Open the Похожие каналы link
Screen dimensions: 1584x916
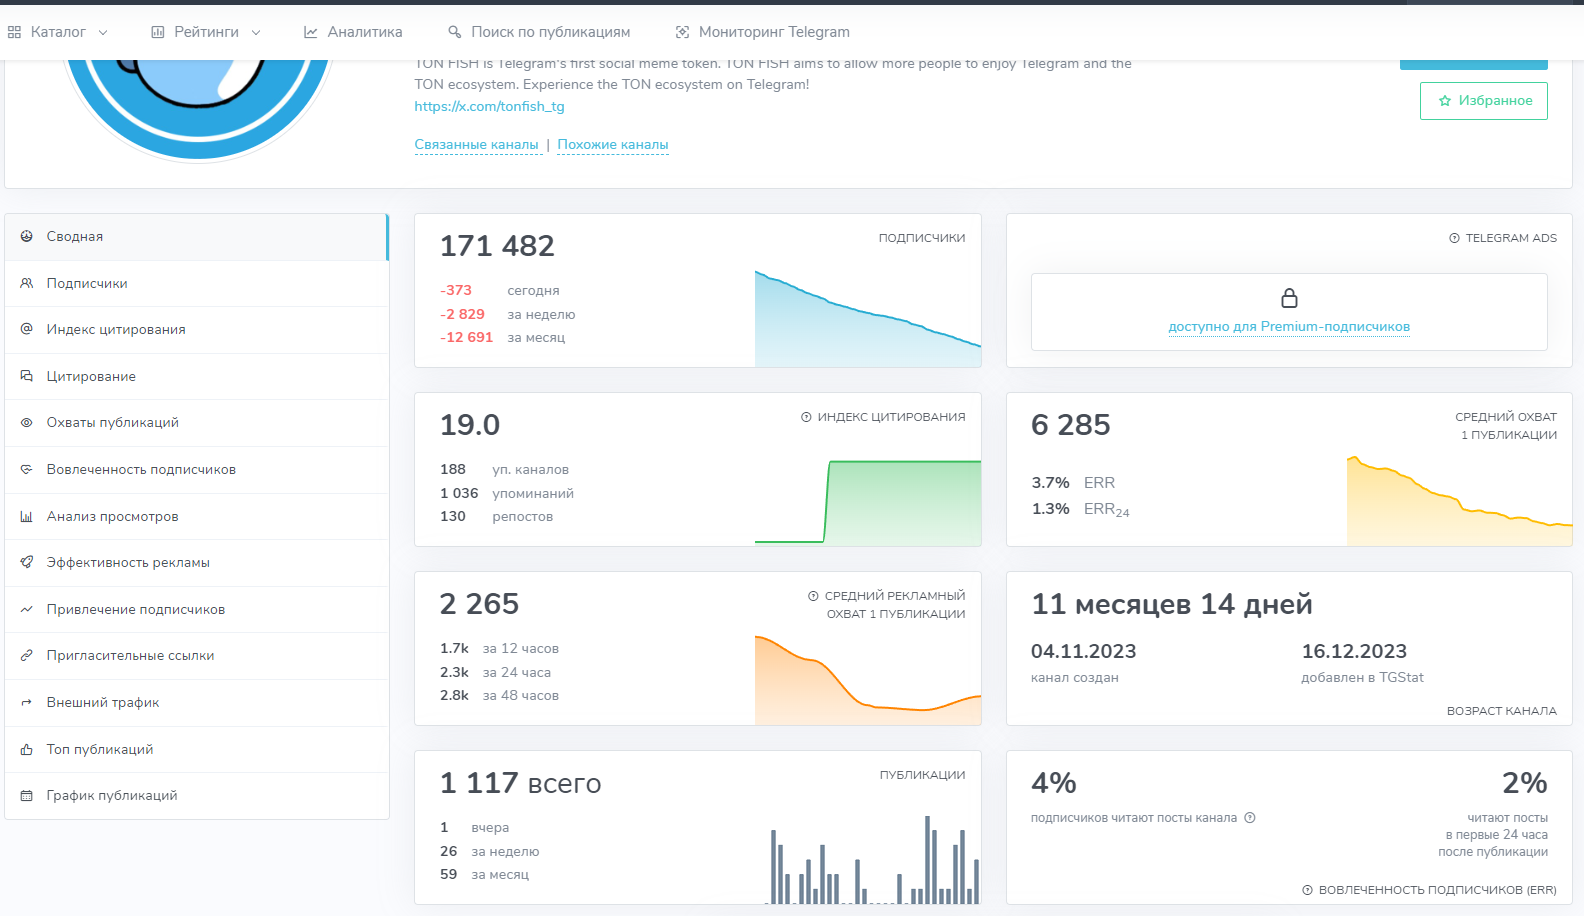pyautogui.click(x=612, y=145)
